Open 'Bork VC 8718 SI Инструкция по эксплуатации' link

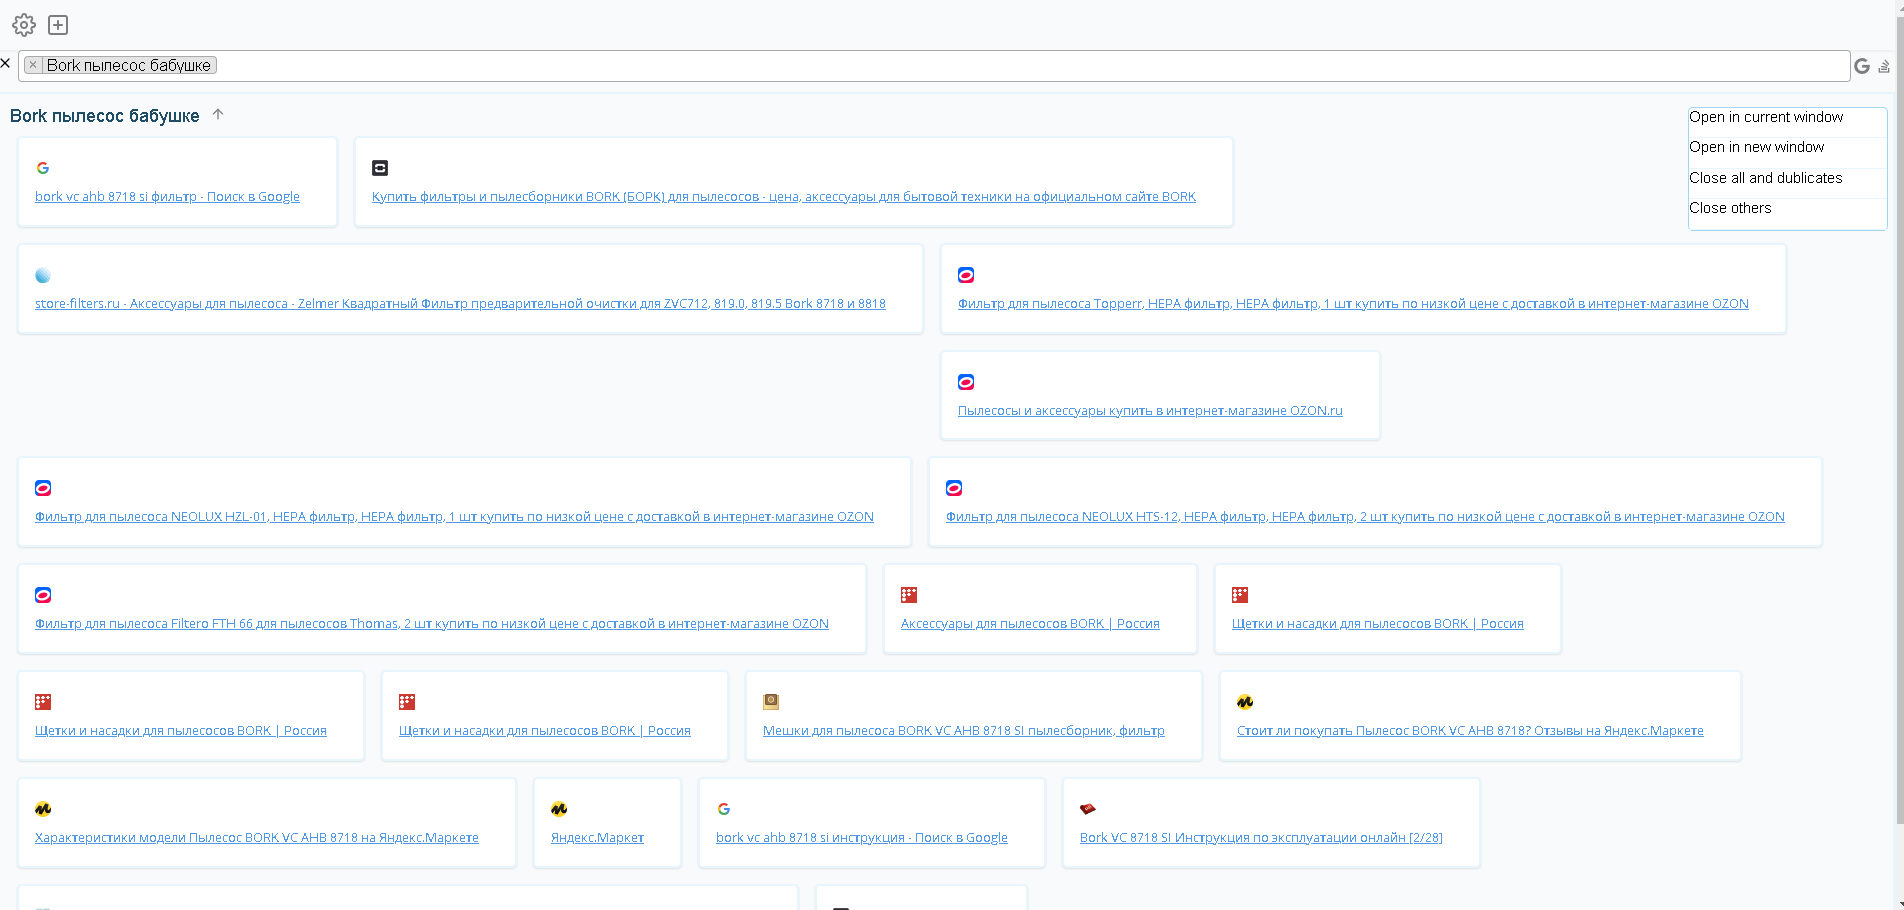[x=1261, y=838]
